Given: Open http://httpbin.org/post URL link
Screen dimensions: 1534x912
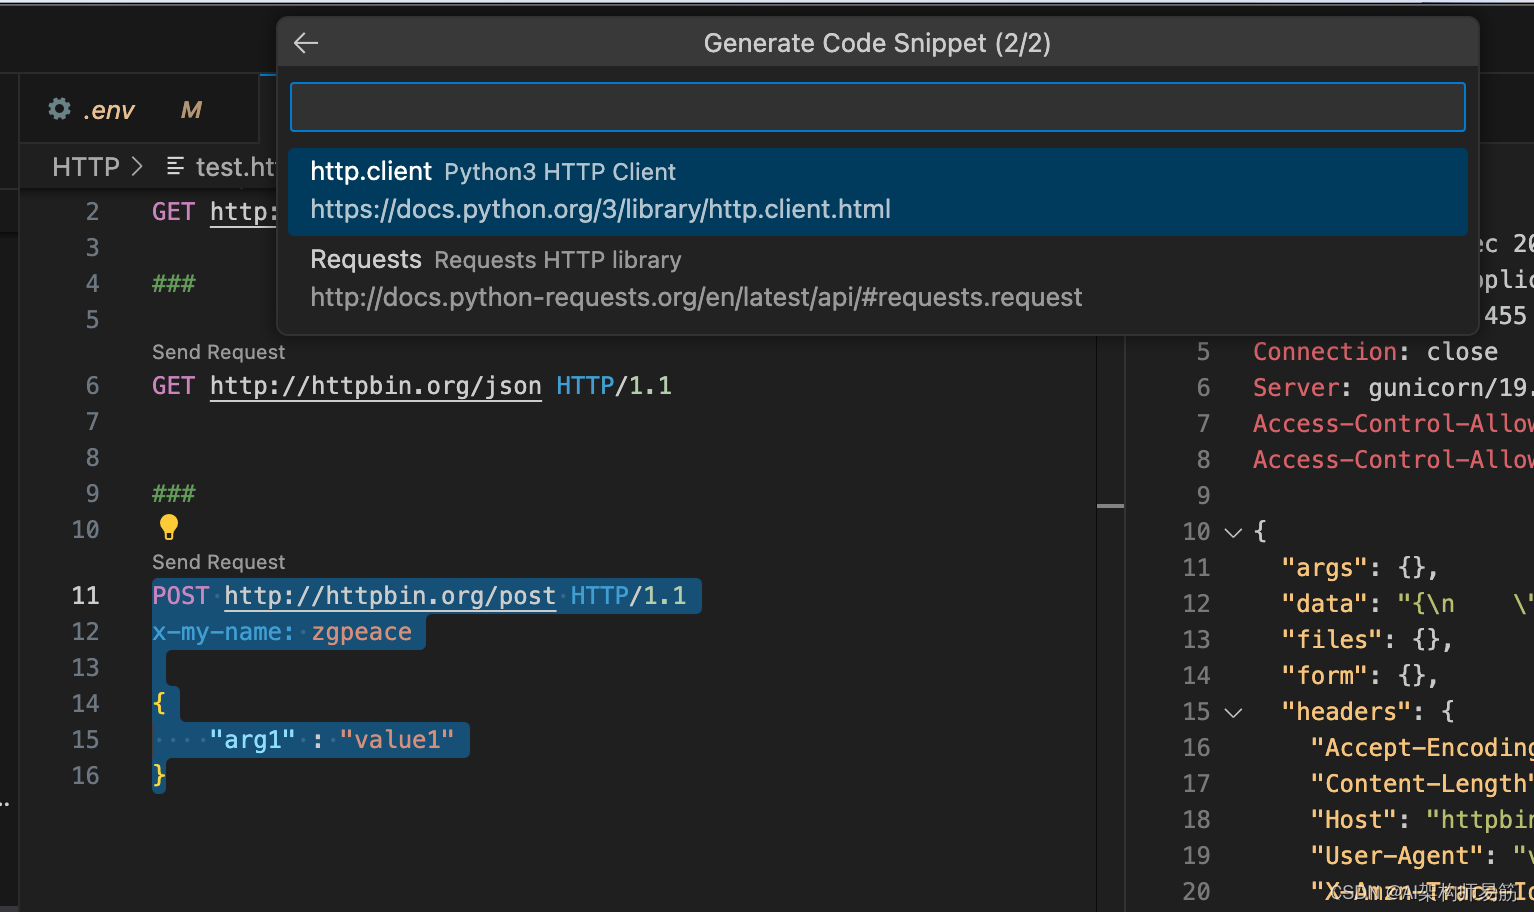Looking at the screenshot, I should [x=390, y=596].
